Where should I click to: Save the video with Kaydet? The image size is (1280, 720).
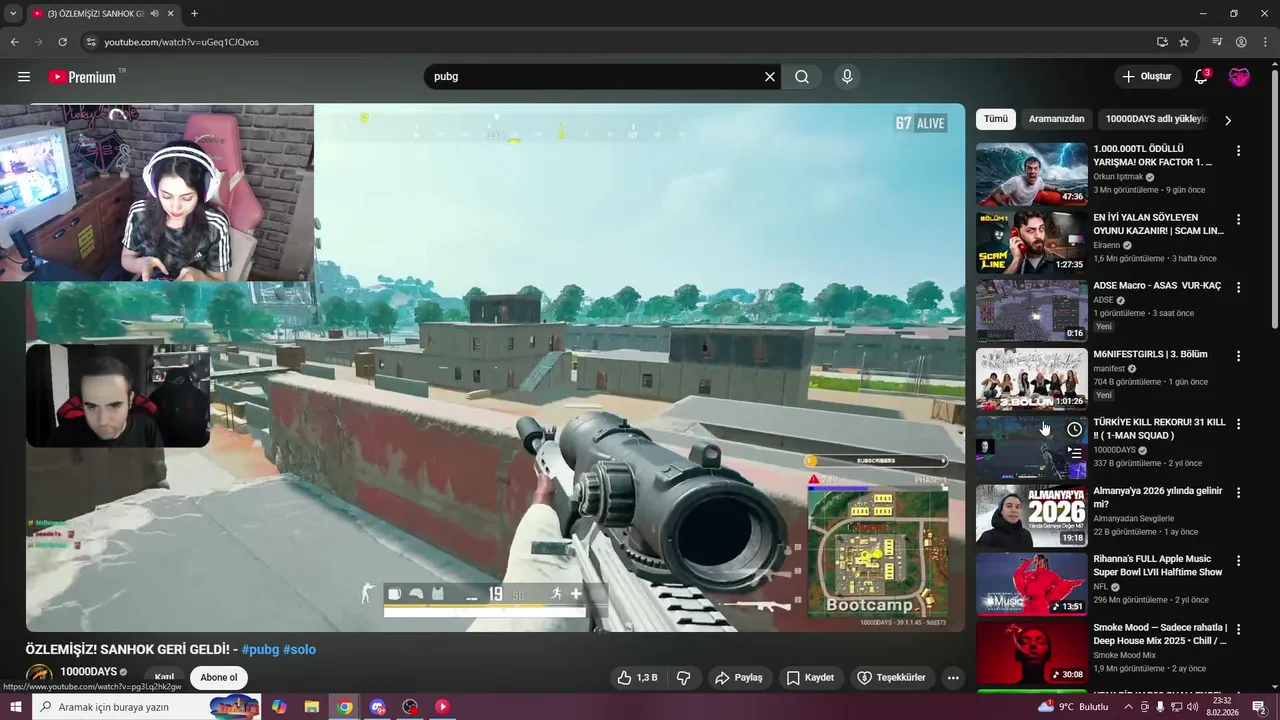tap(810, 677)
